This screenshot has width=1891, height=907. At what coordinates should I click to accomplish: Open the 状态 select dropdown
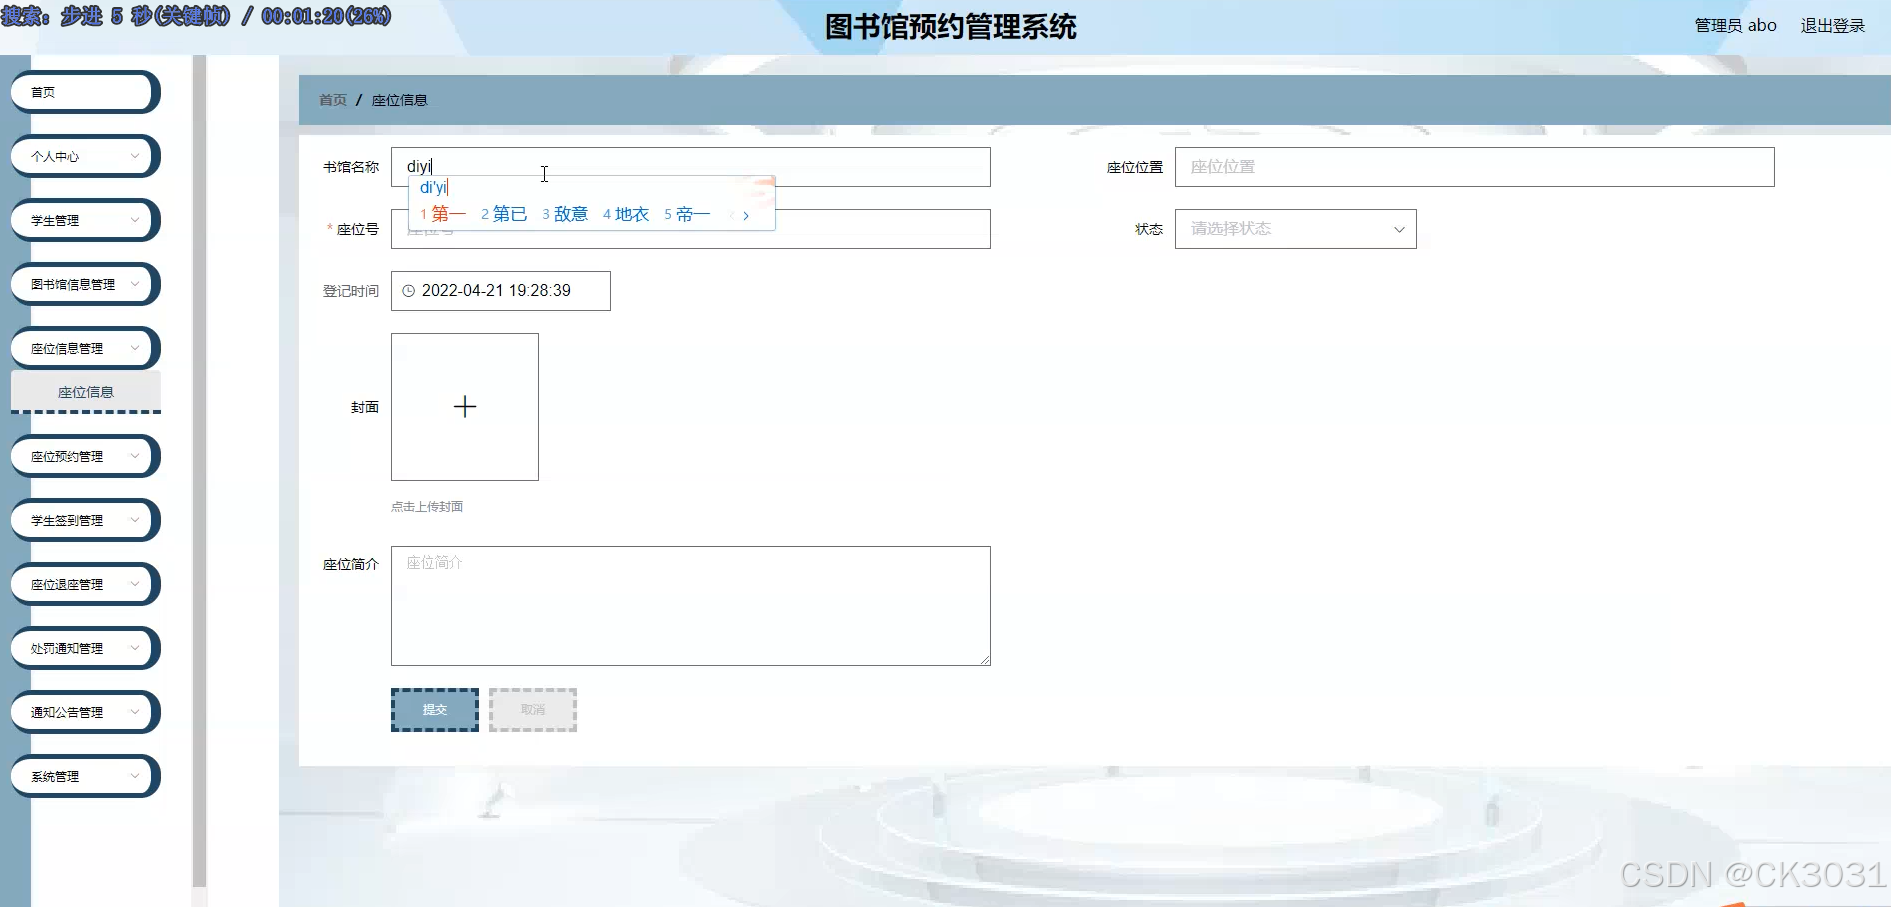(x=1295, y=229)
